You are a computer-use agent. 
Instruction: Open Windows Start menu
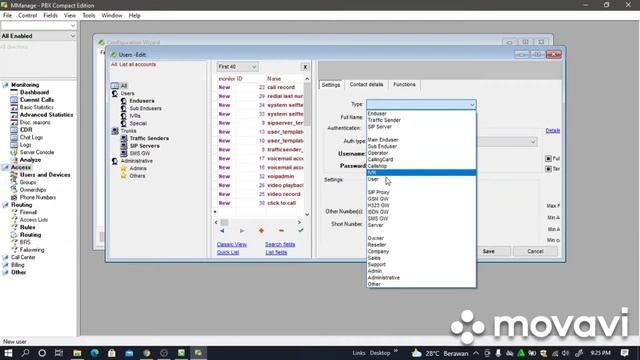(x=8, y=353)
